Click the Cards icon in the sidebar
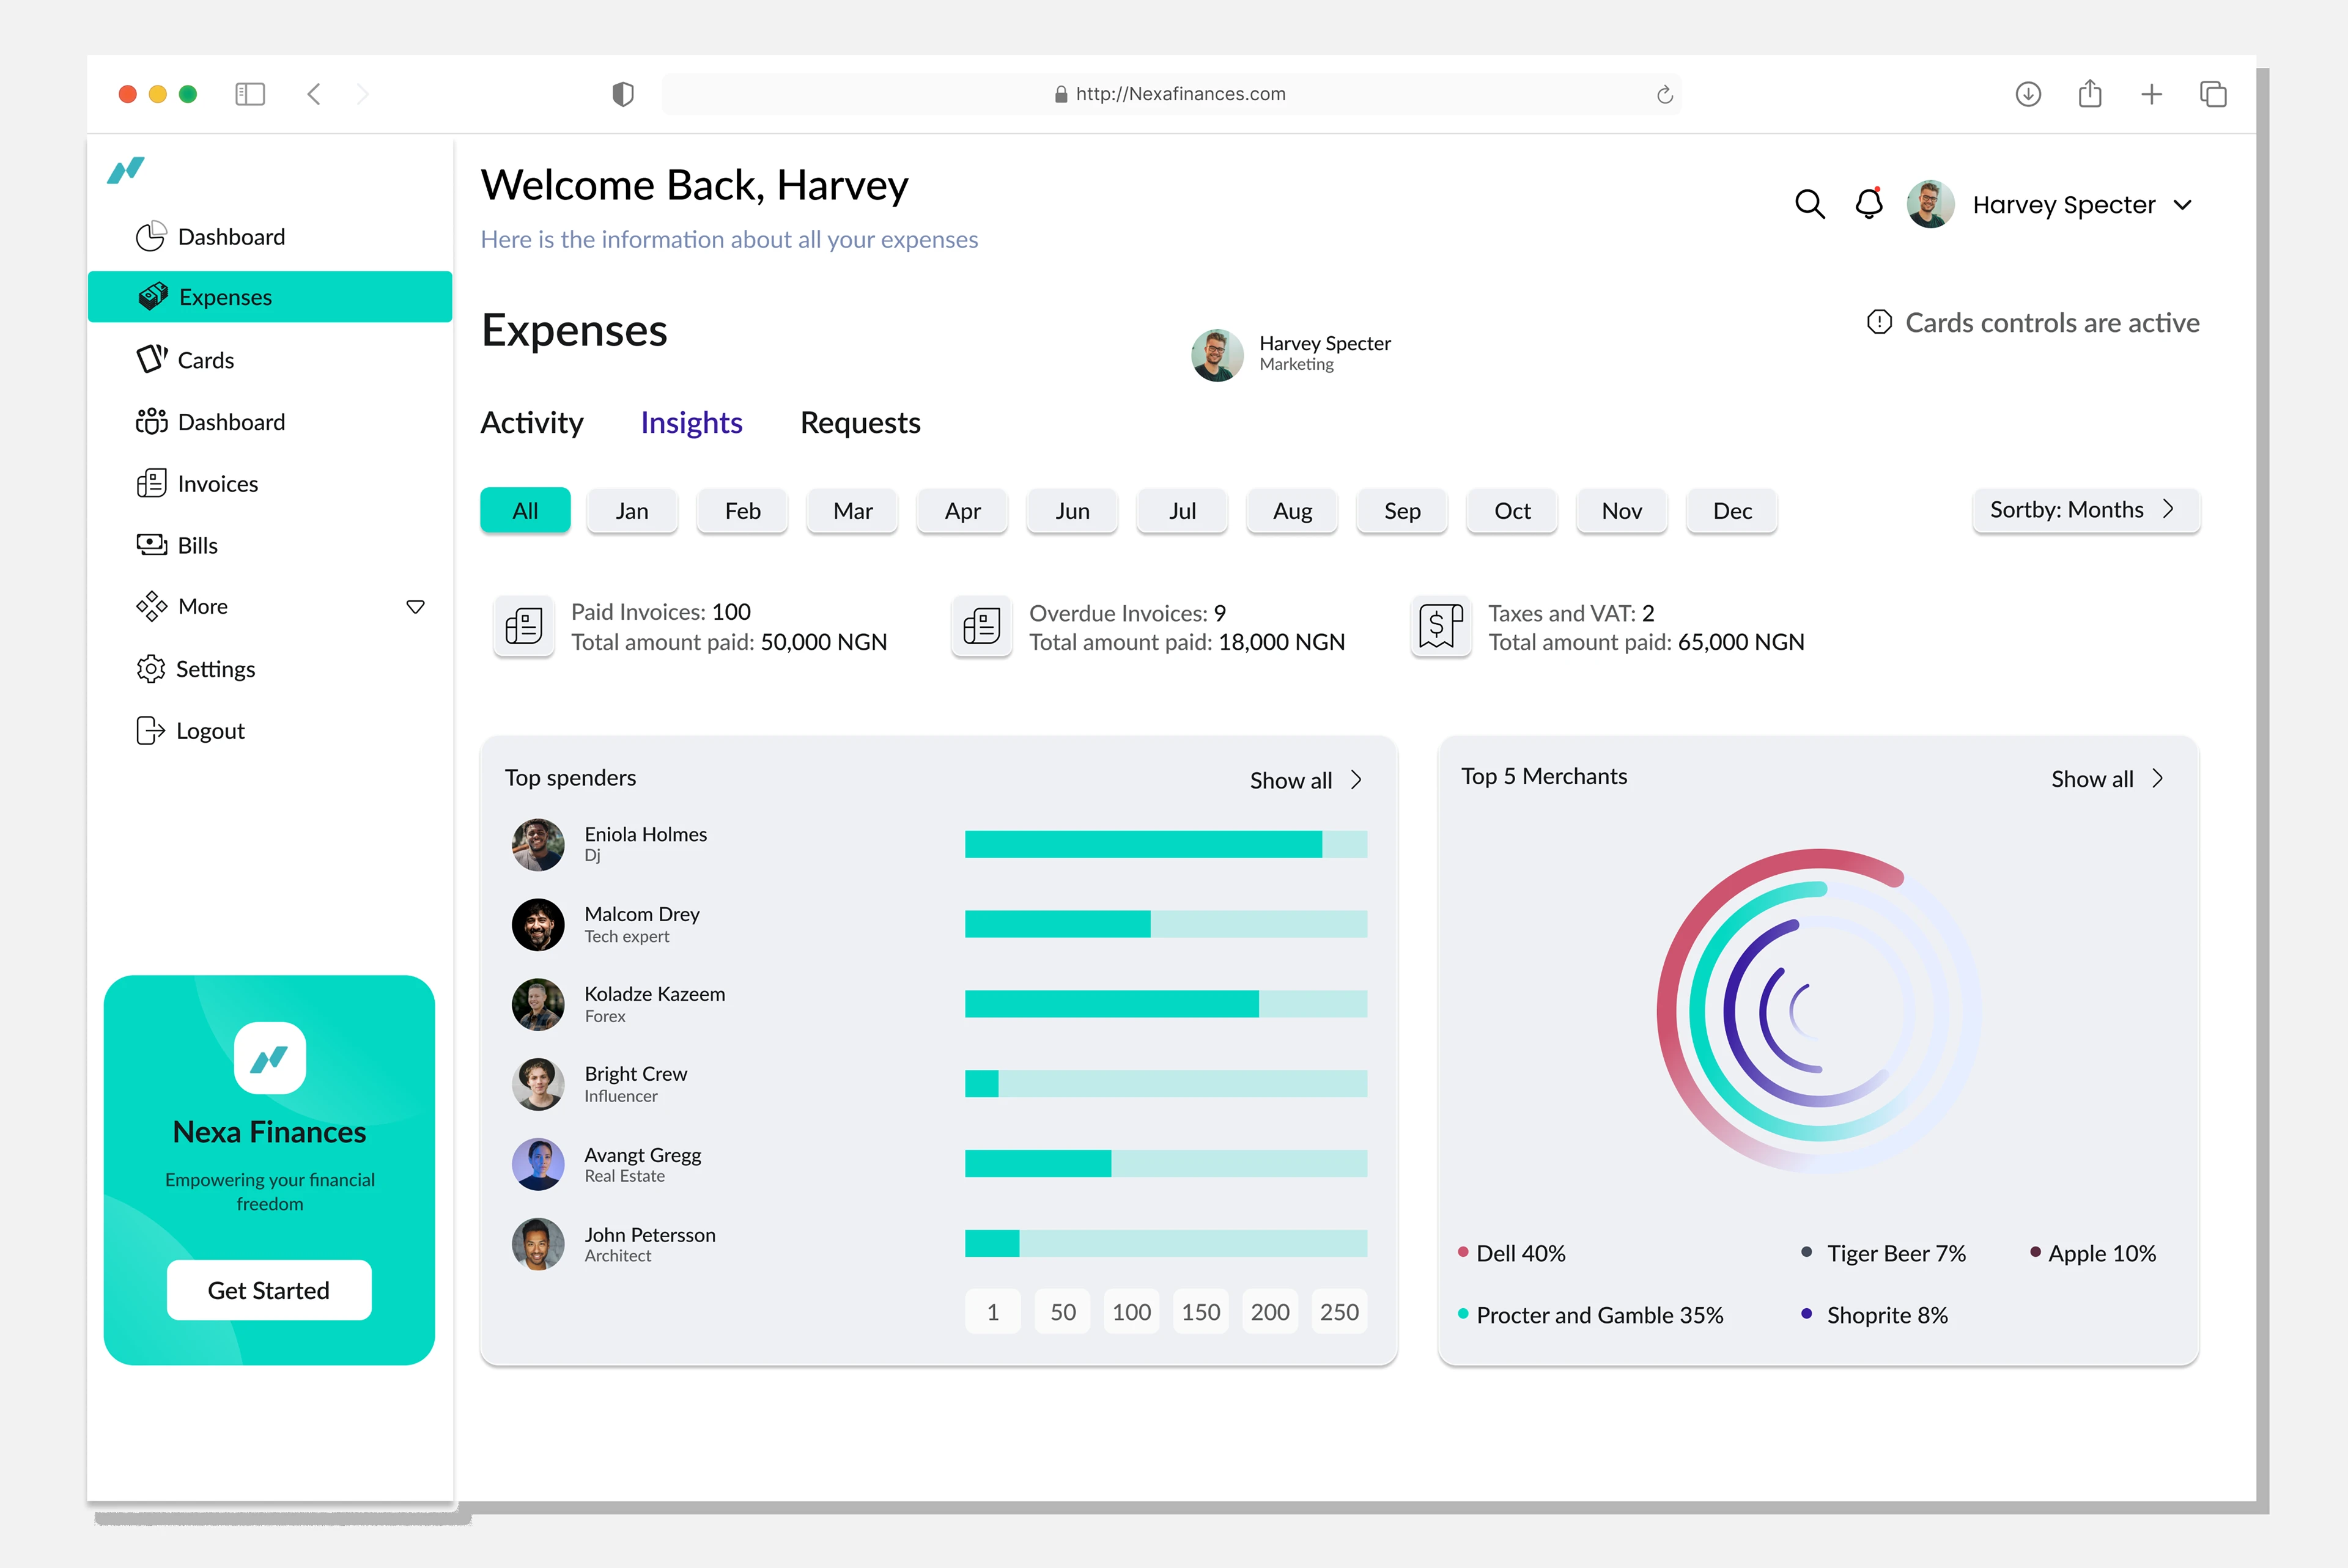The height and width of the screenshot is (1568, 2348). point(151,359)
